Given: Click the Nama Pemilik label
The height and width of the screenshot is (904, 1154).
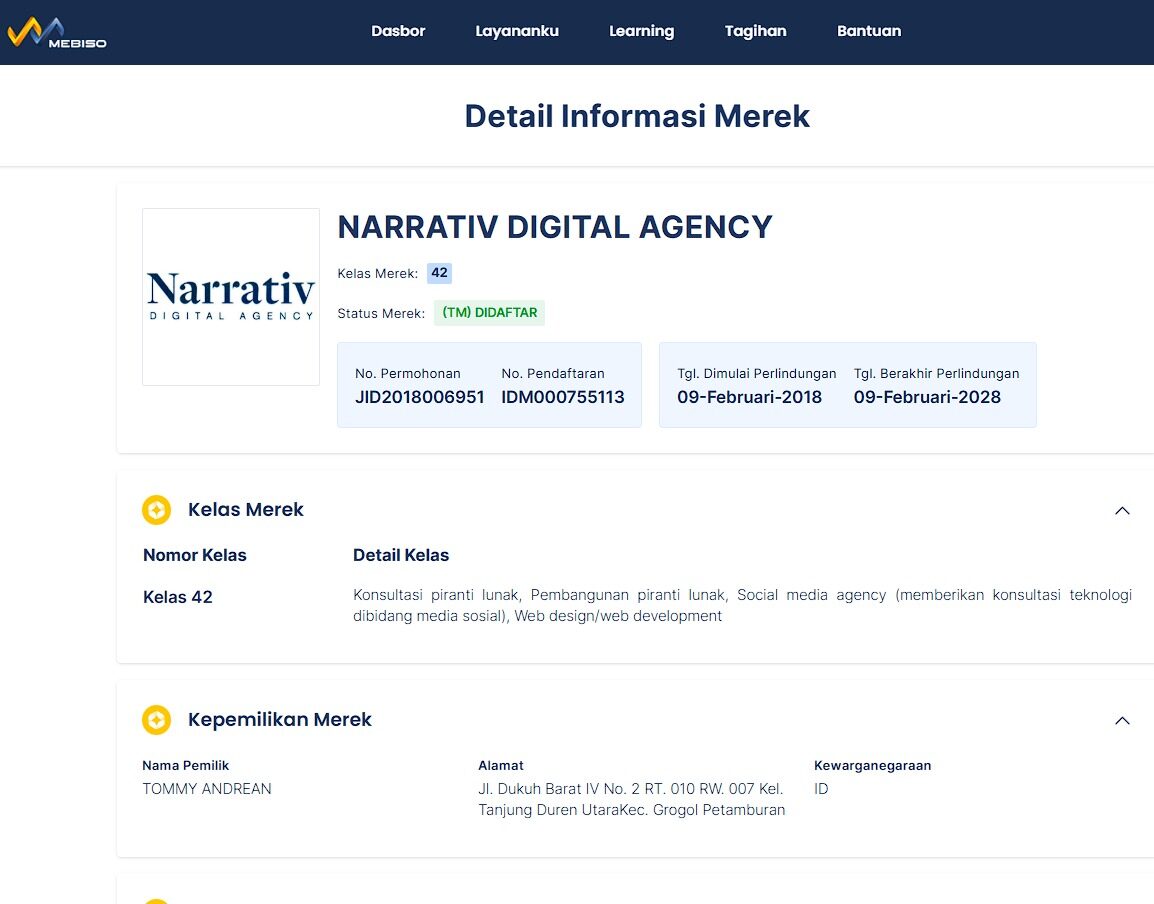Looking at the screenshot, I should point(185,766).
